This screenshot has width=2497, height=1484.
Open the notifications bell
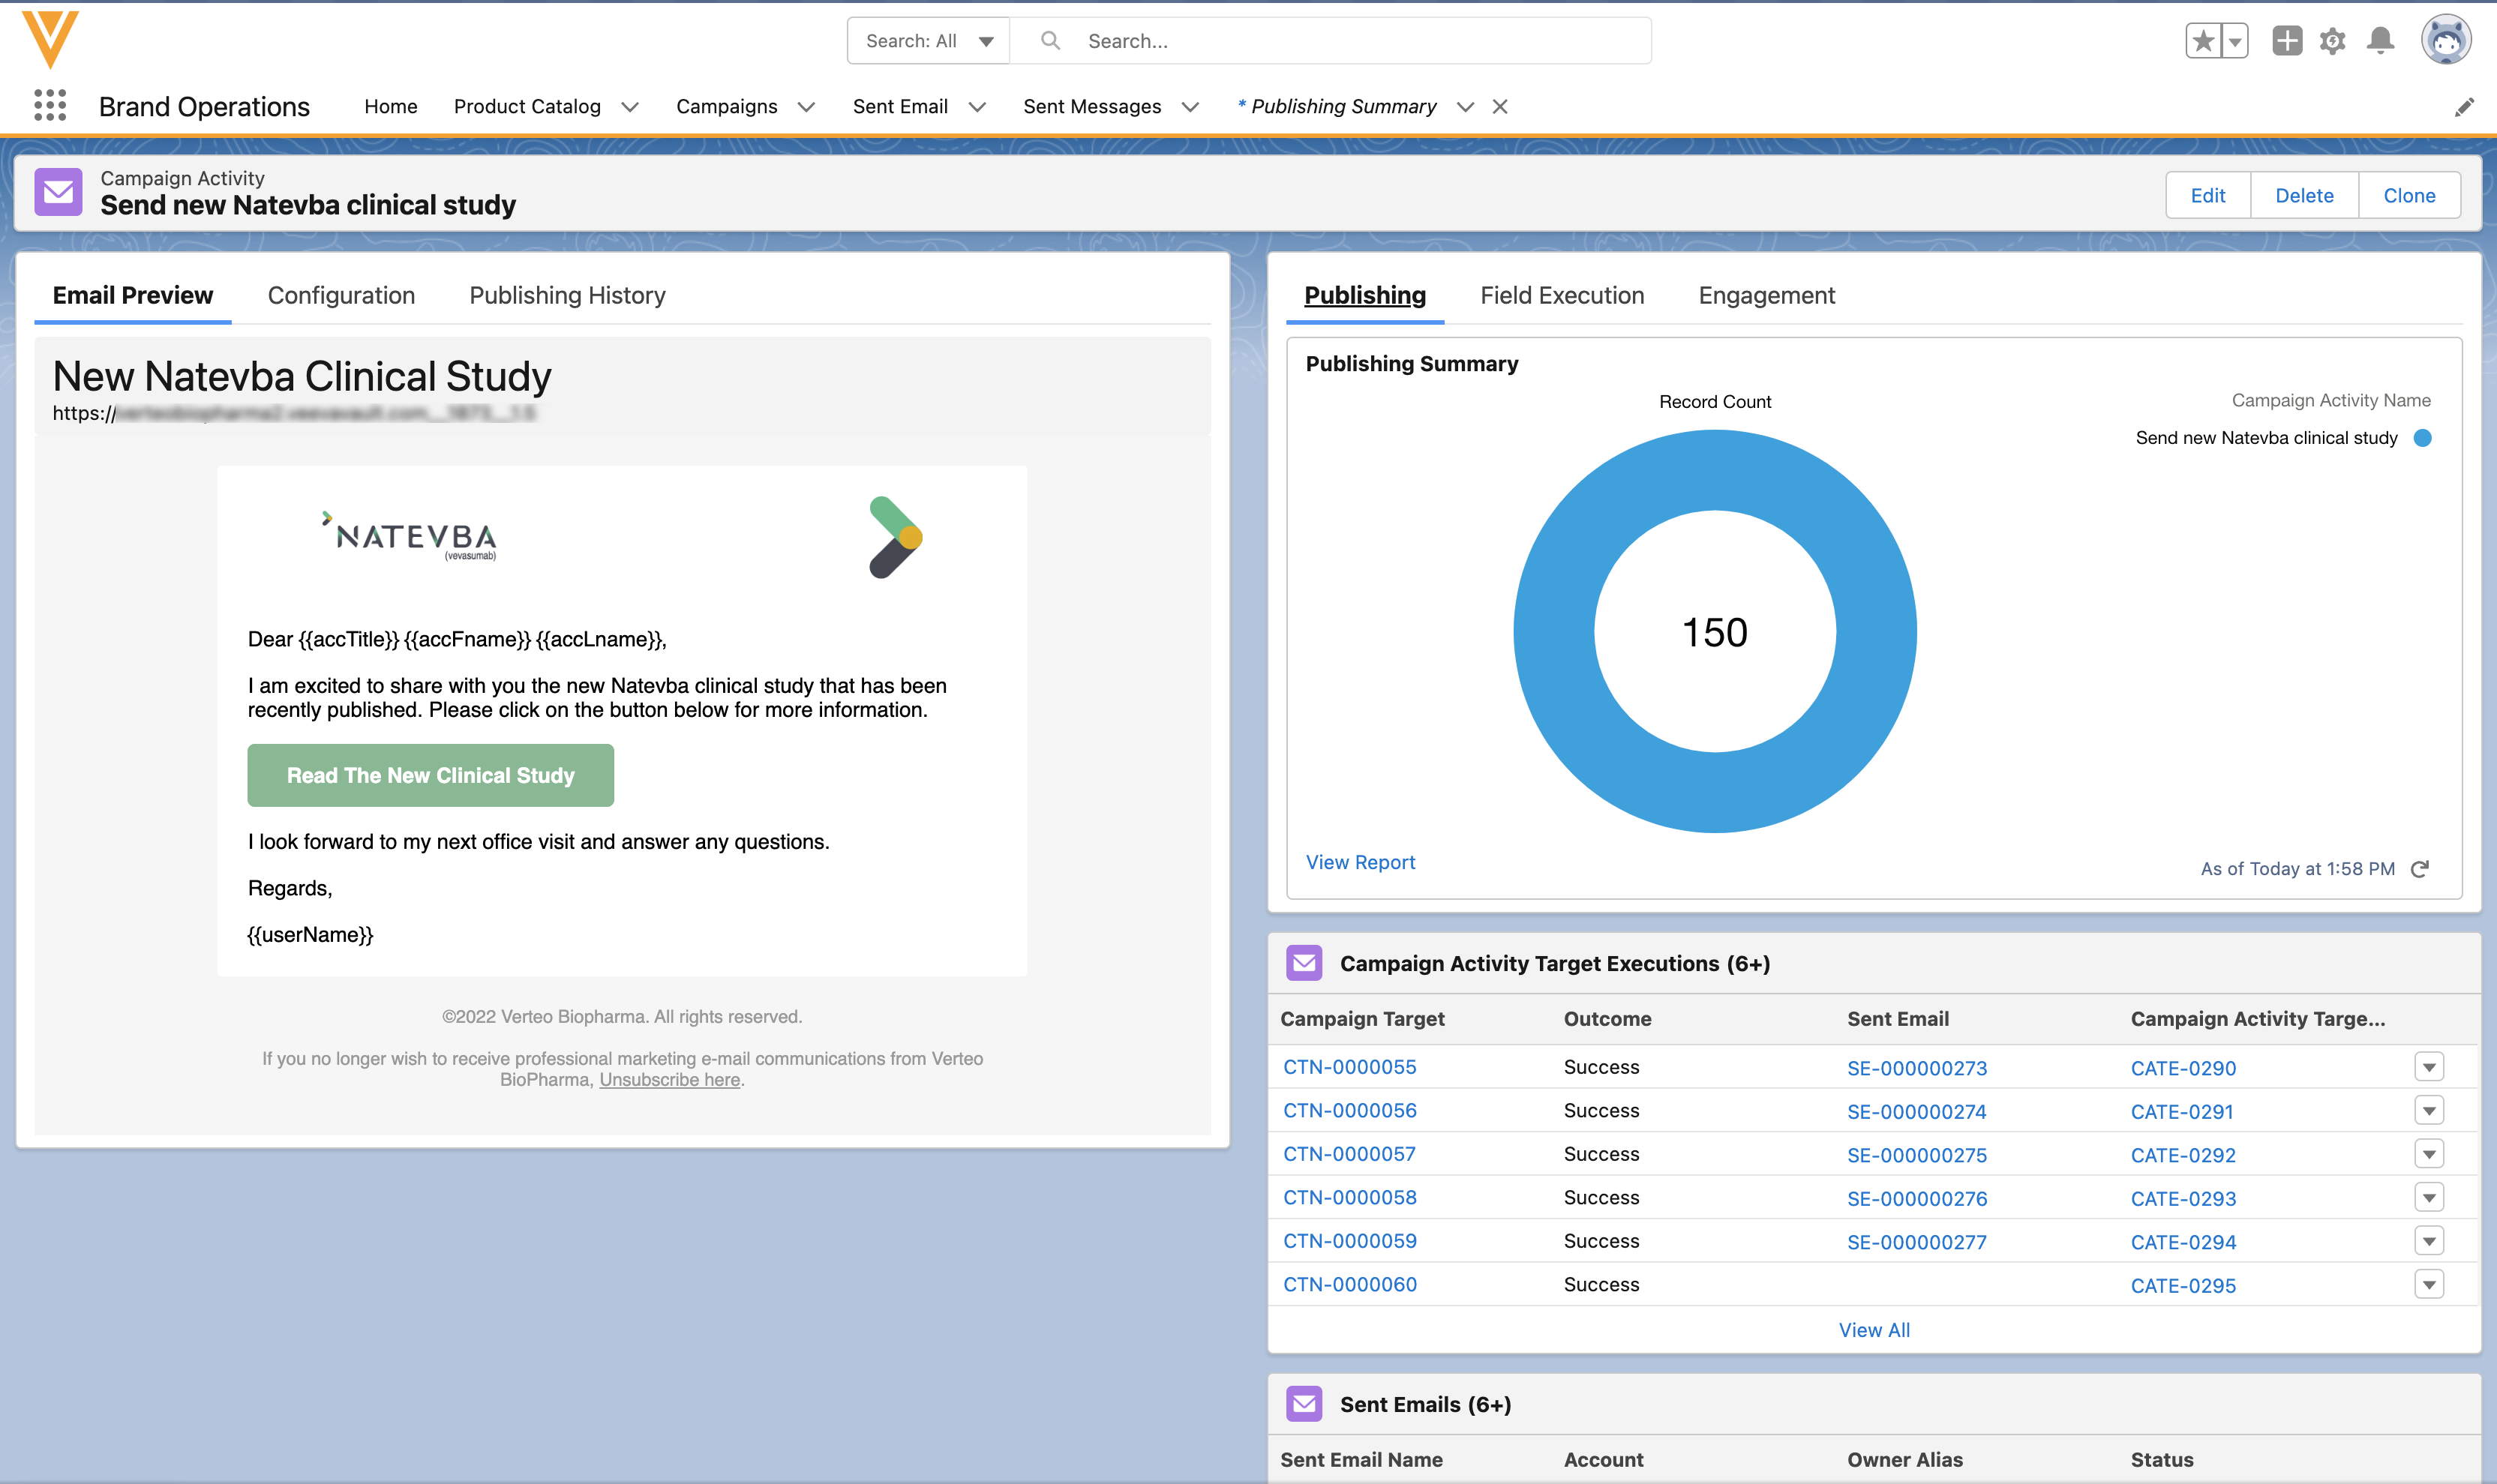(x=2380, y=41)
